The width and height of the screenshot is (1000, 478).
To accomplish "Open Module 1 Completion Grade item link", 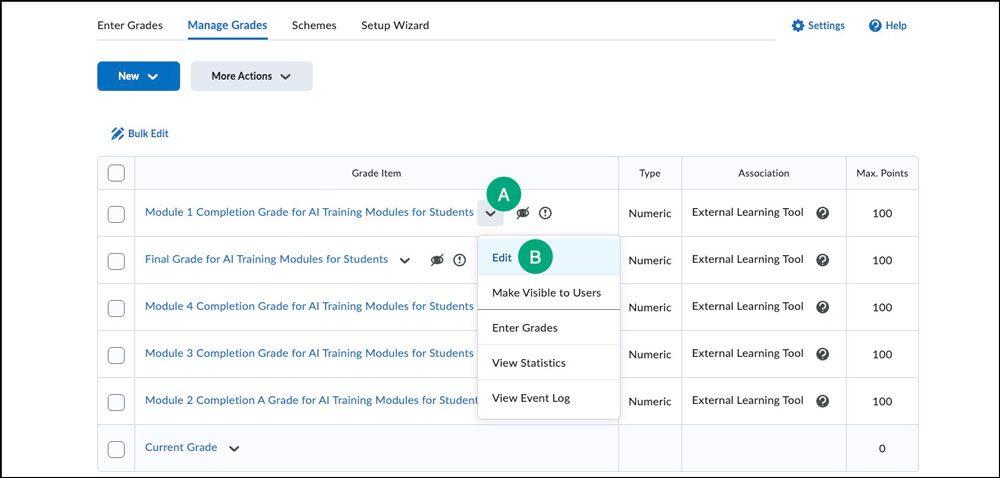I will (309, 213).
